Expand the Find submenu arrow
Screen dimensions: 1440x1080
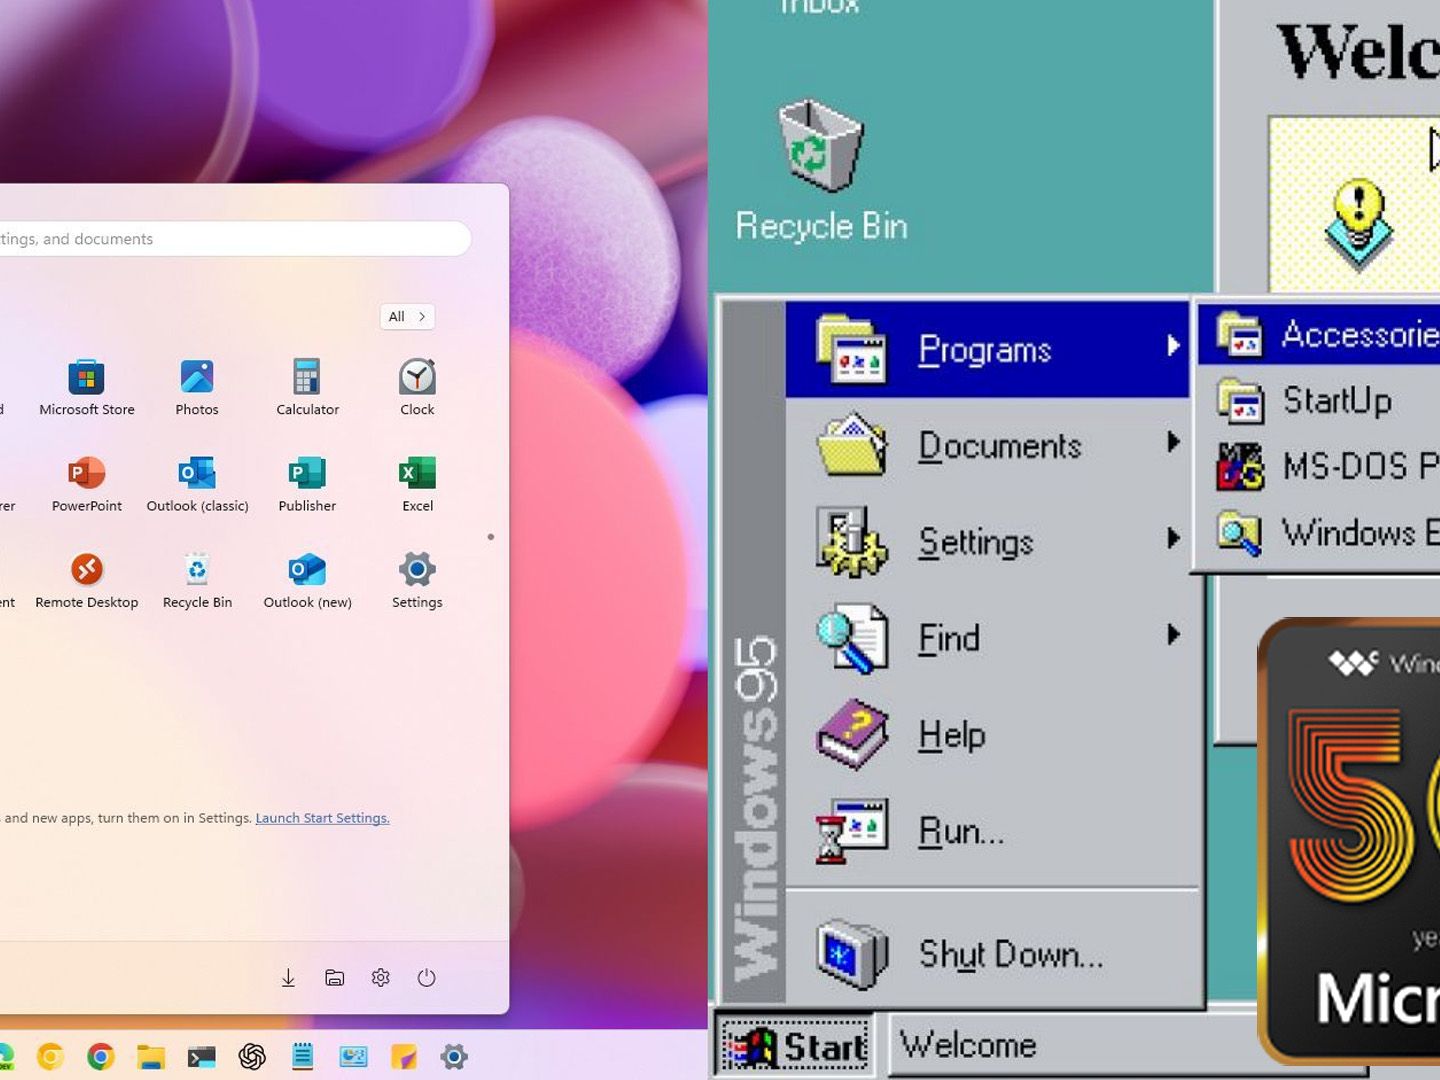click(x=1173, y=634)
